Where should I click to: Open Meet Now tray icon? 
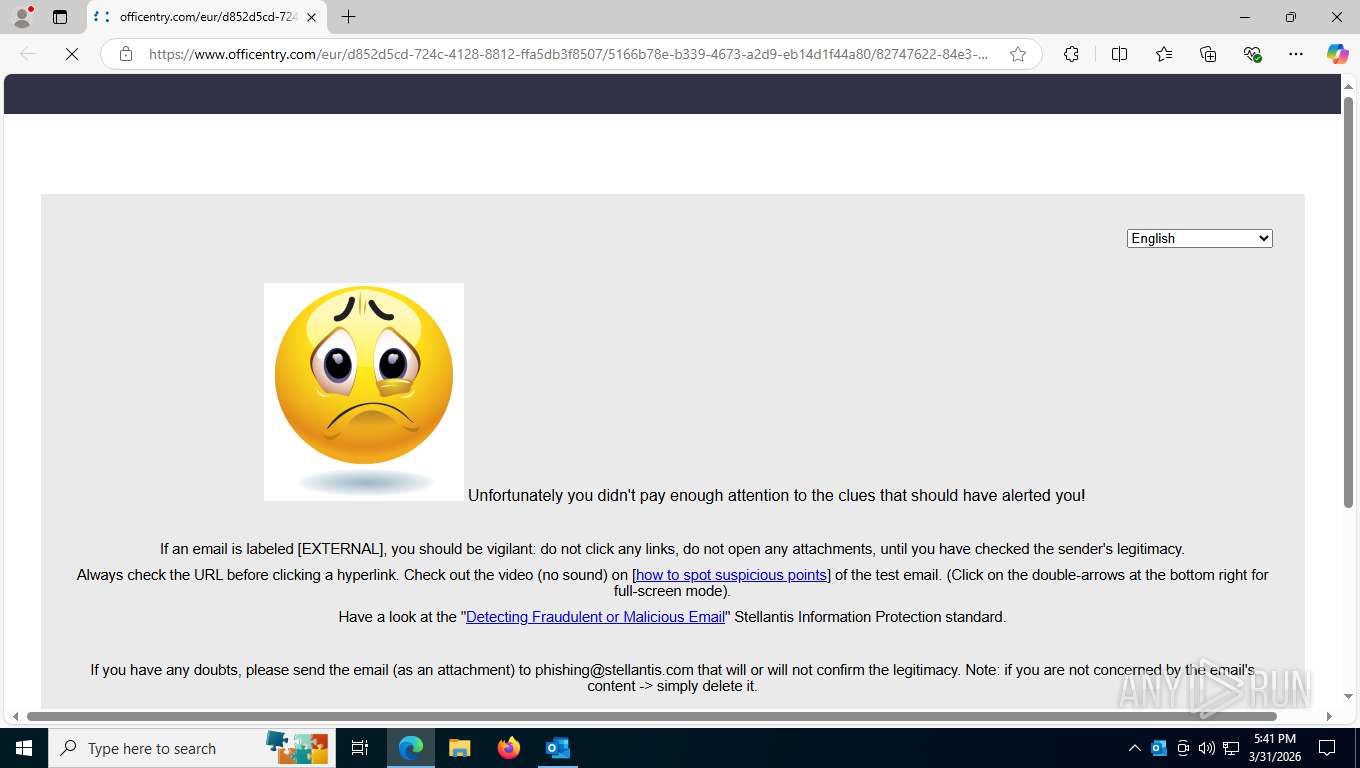pos(1183,748)
